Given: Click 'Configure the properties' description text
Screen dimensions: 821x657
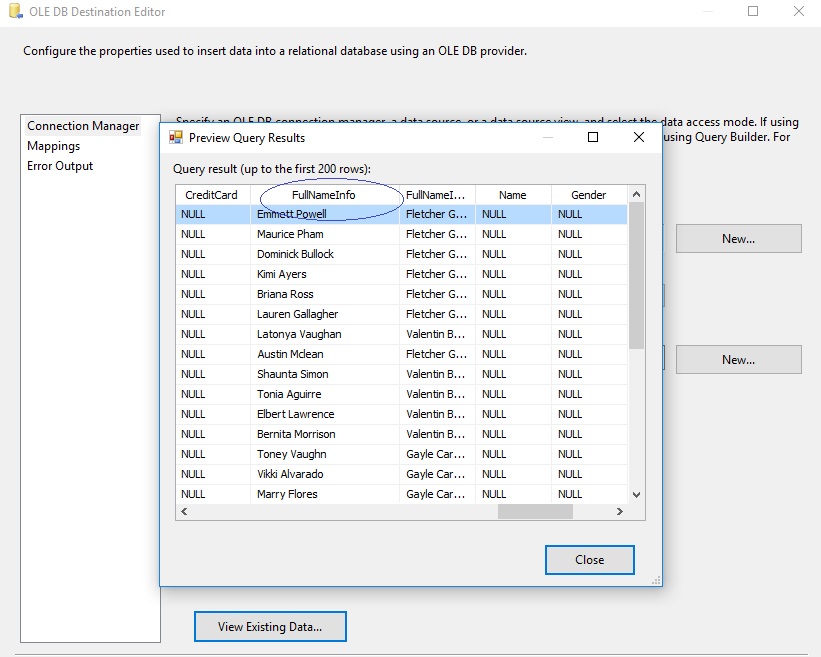Looking at the screenshot, I should 275,51.
